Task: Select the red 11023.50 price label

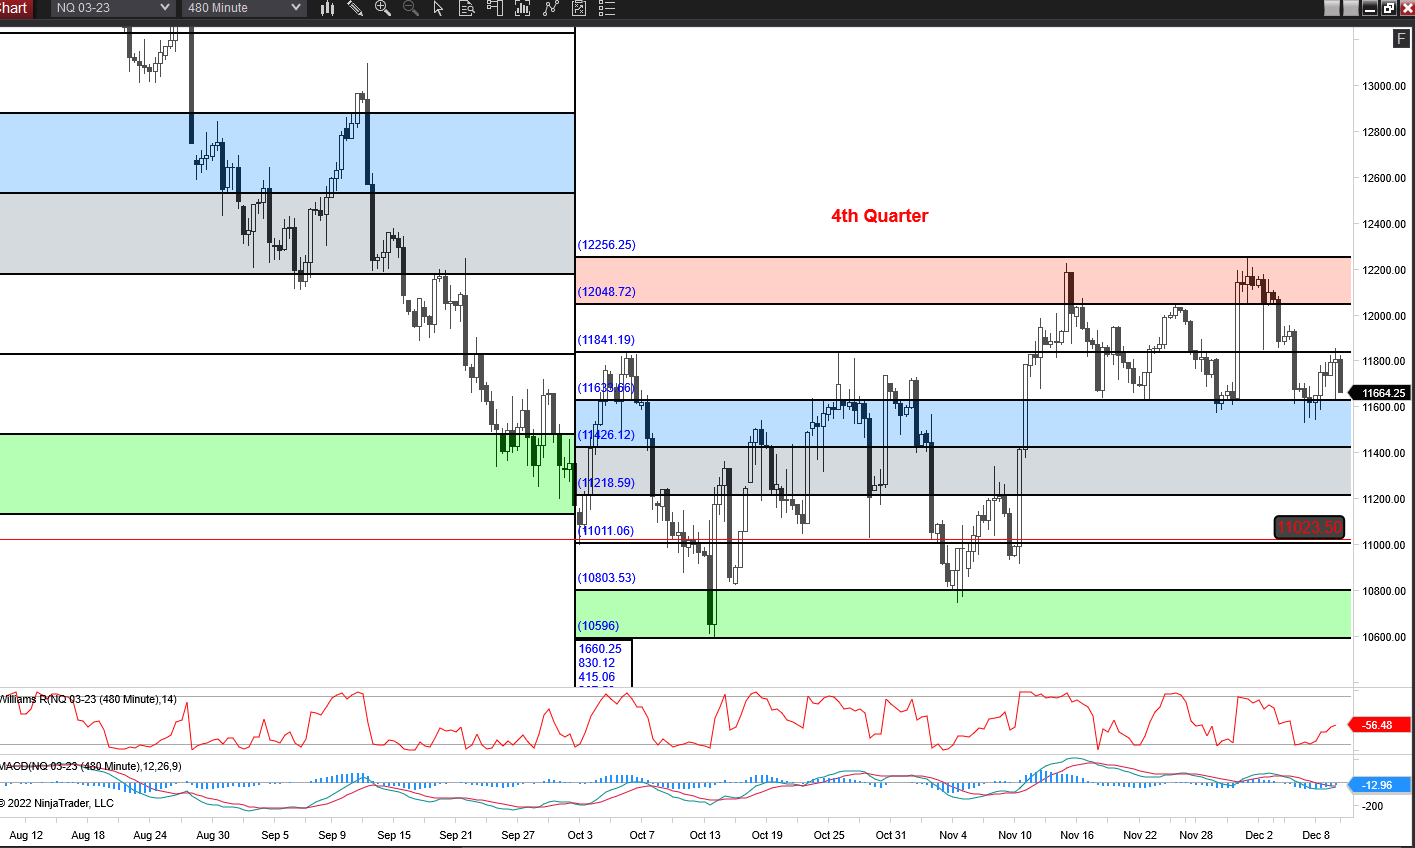Action: tap(1308, 527)
